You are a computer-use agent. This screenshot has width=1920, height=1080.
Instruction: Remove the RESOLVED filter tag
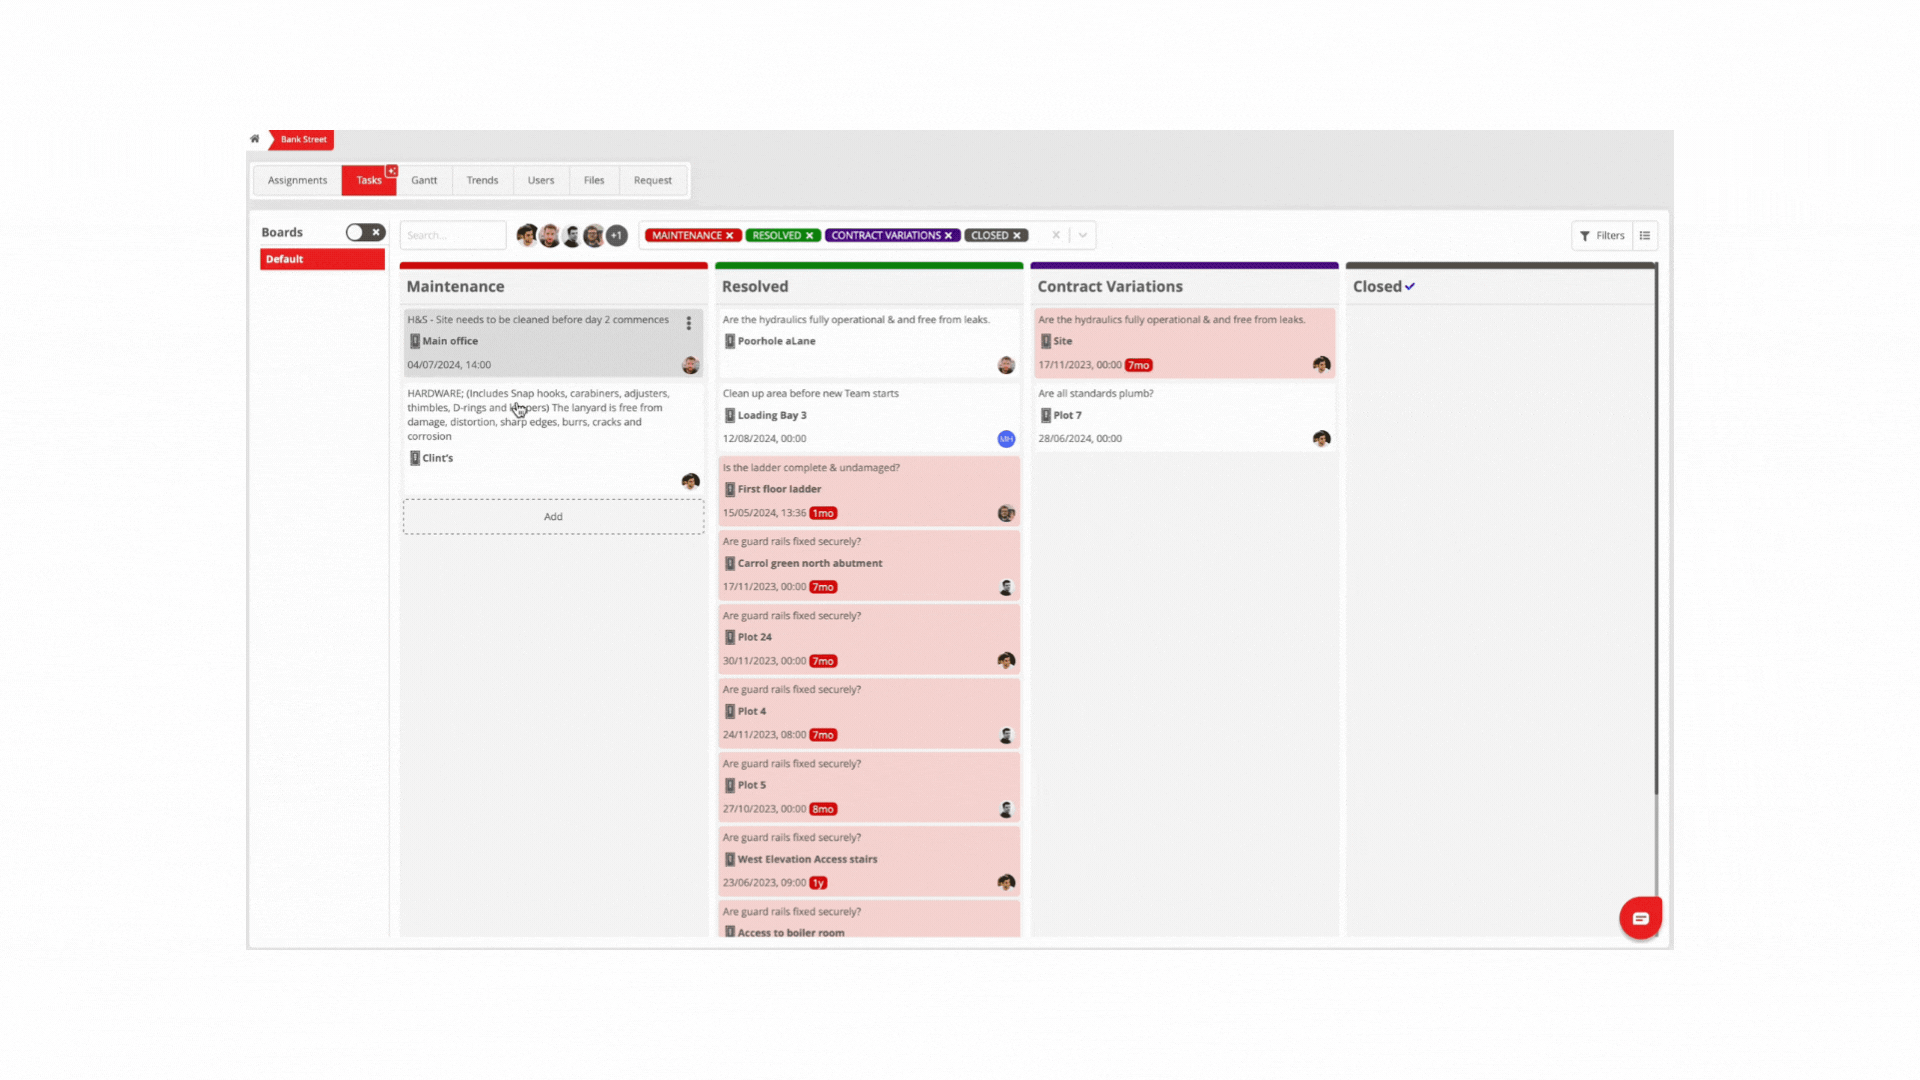(809, 236)
